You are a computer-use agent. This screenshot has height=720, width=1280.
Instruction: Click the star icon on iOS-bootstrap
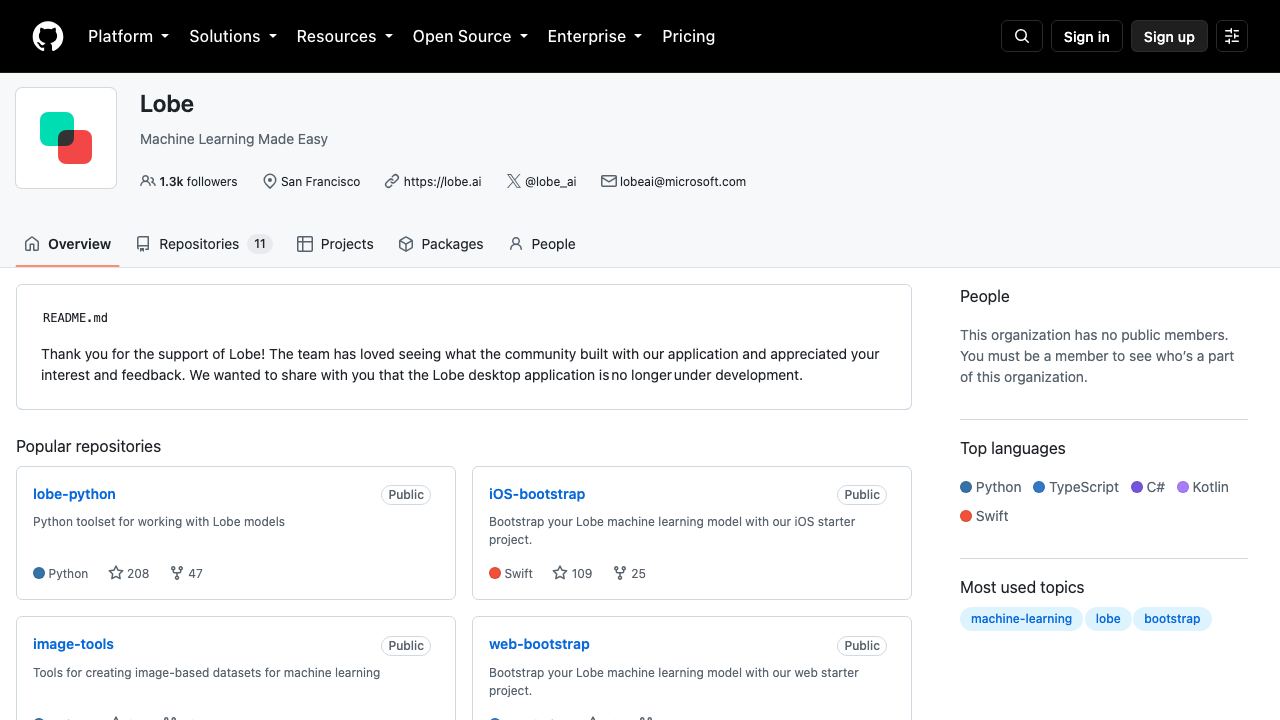[x=560, y=573]
